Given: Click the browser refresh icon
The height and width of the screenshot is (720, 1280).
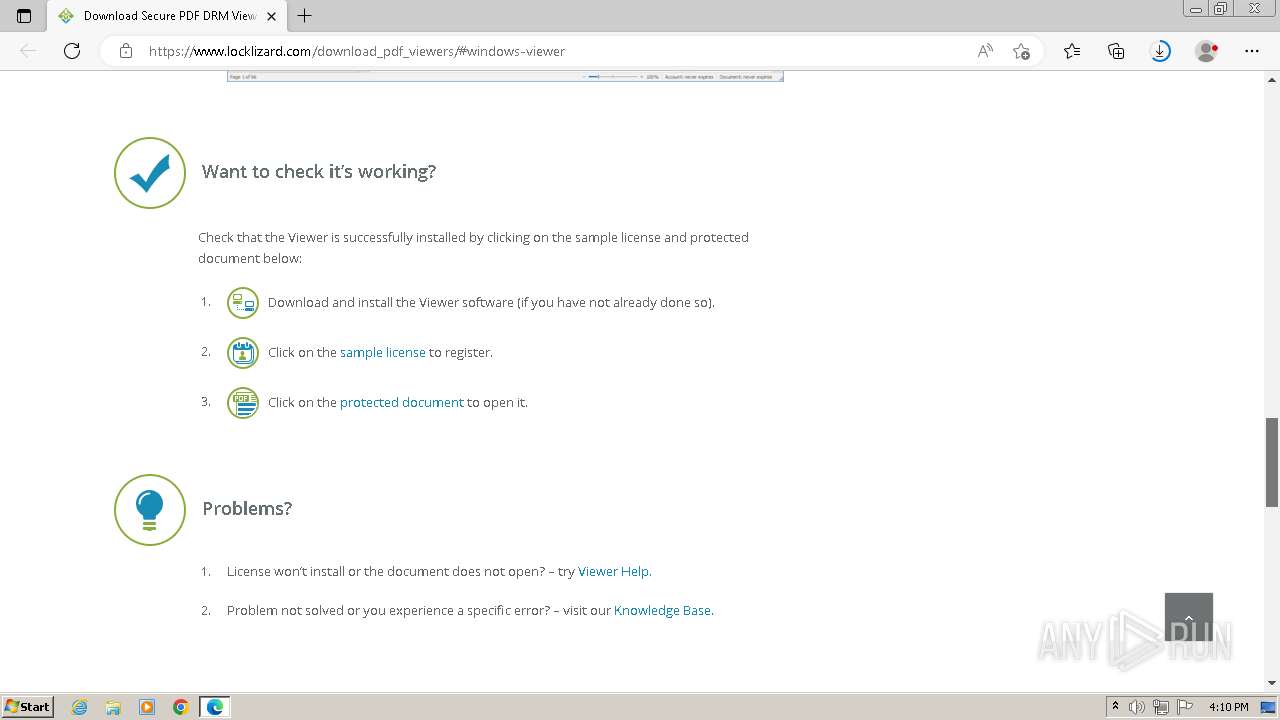Looking at the screenshot, I should 72,51.
